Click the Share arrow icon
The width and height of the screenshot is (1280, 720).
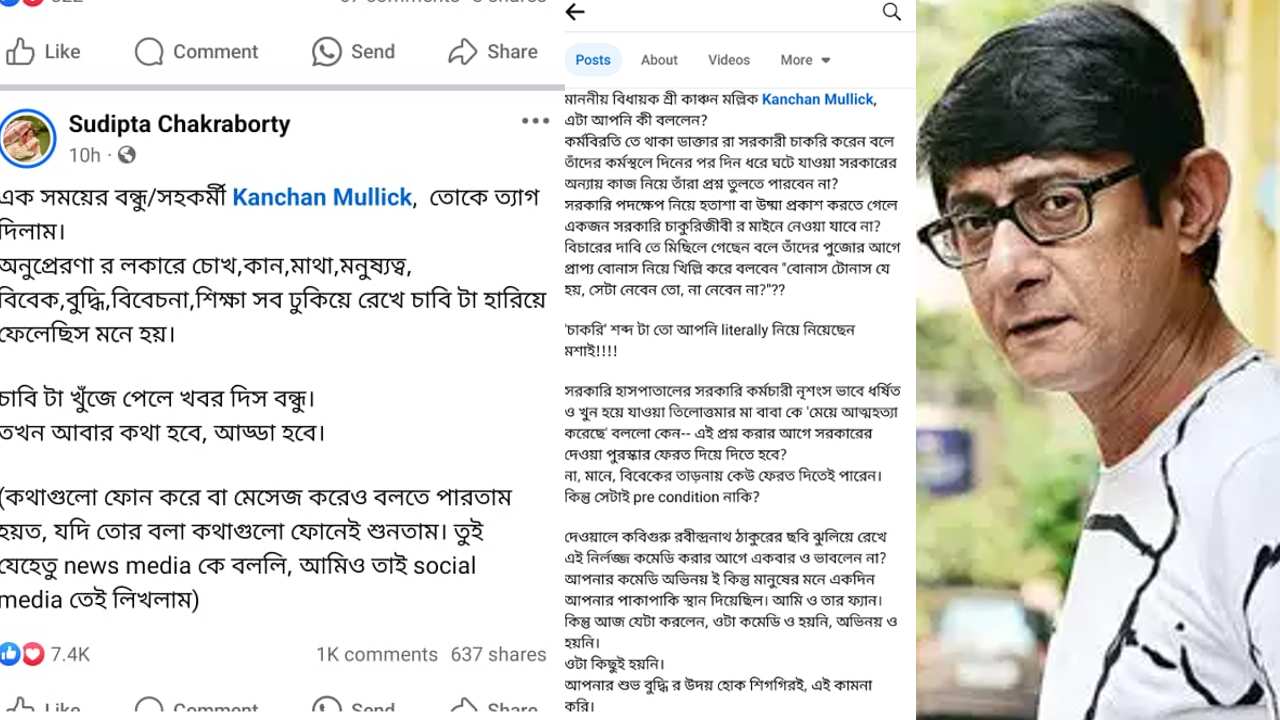(462, 52)
